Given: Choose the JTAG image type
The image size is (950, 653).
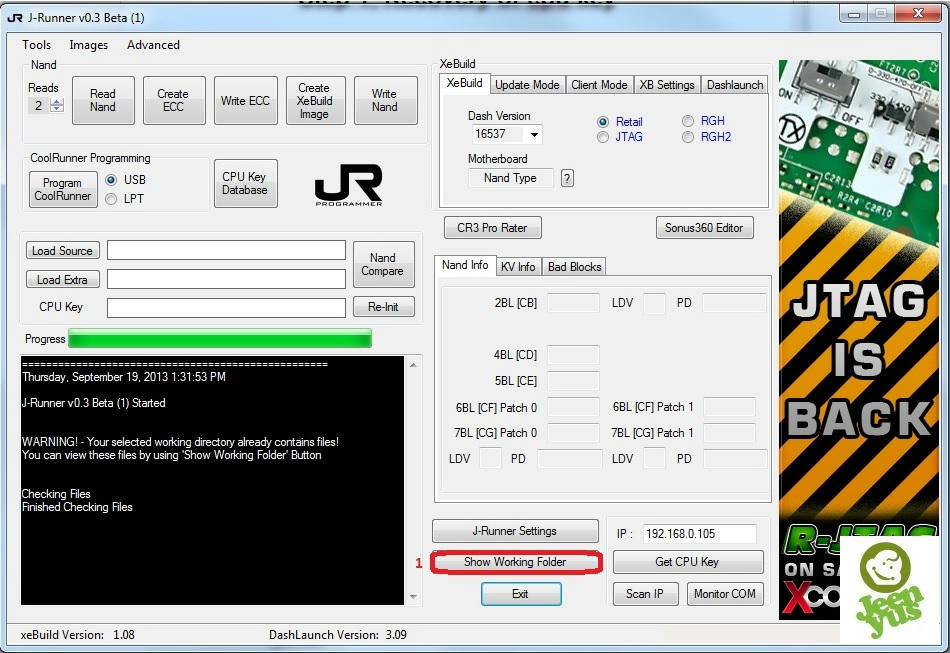Looking at the screenshot, I should pos(603,137).
